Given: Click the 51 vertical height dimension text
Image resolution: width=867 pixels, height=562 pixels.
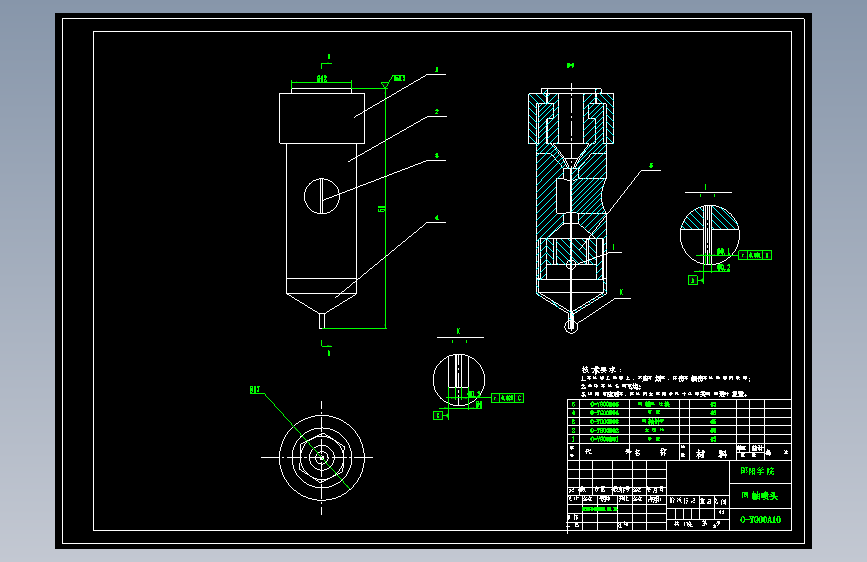Looking at the screenshot, I should click(x=381, y=209).
